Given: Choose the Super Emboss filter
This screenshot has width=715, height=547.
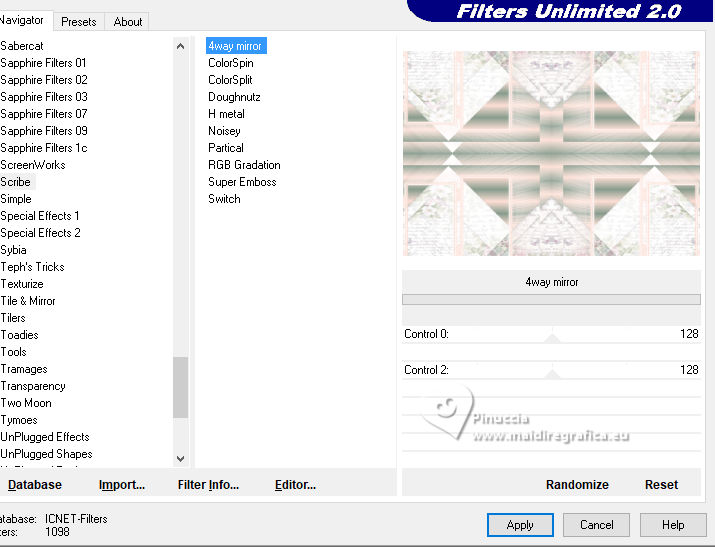Looking at the screenshot, I should click(x=242, y=182).
